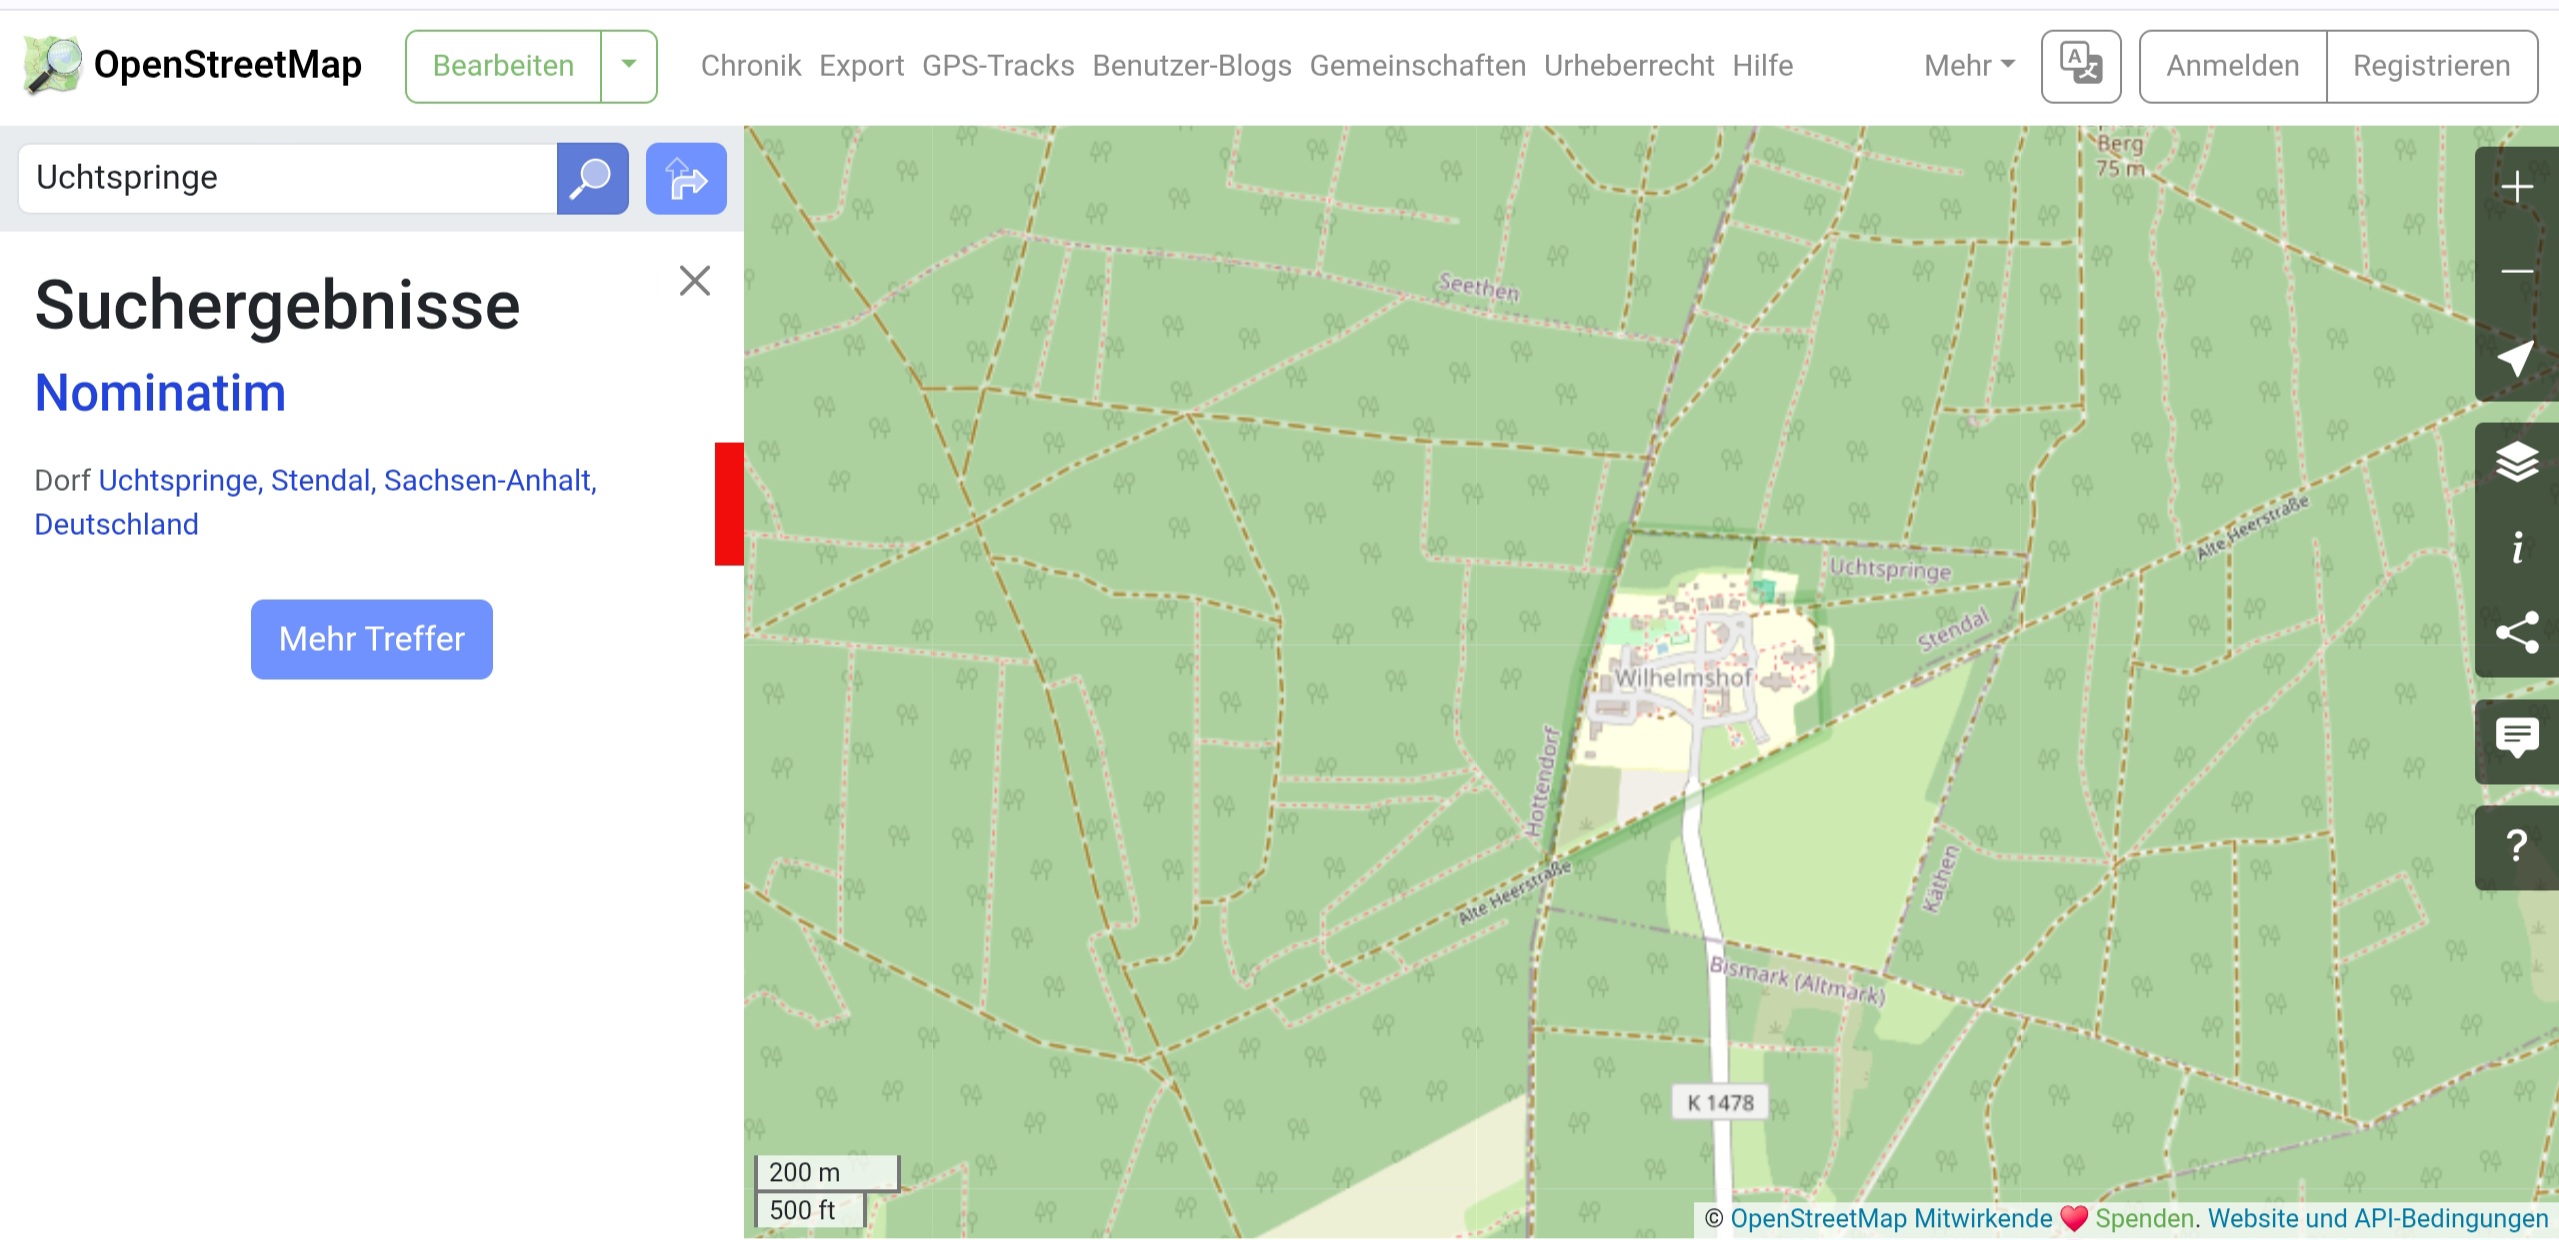The width and height of the screenshot is (2559, 1240).
Task: Open Benutzer-Blogs
Action: coord(1192,66)
